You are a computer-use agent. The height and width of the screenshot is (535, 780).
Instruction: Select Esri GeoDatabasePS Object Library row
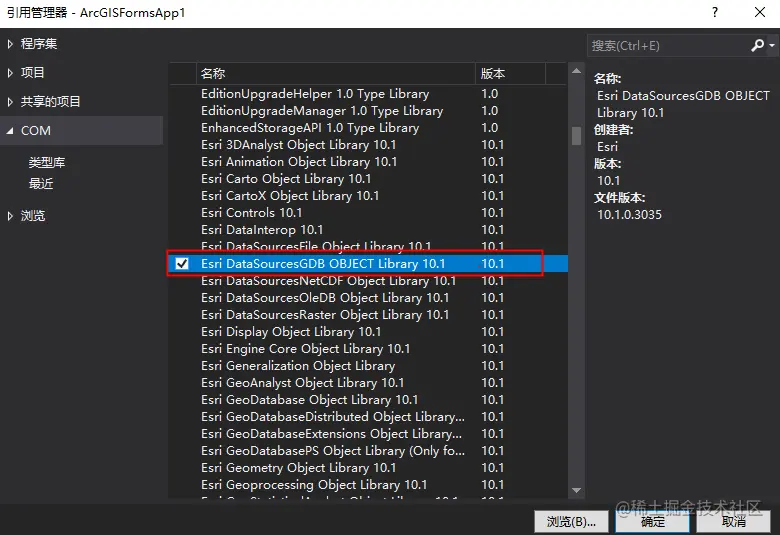coord(368,450)
